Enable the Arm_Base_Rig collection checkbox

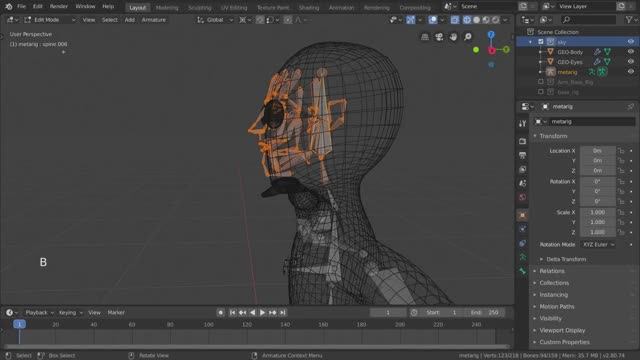[x=541, y=82]
